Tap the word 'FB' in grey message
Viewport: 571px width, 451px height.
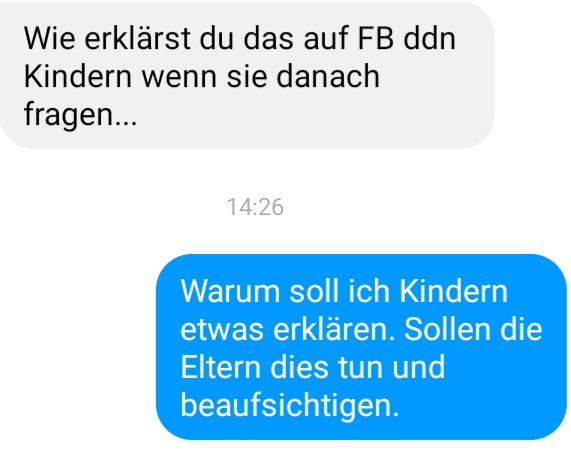375,39
